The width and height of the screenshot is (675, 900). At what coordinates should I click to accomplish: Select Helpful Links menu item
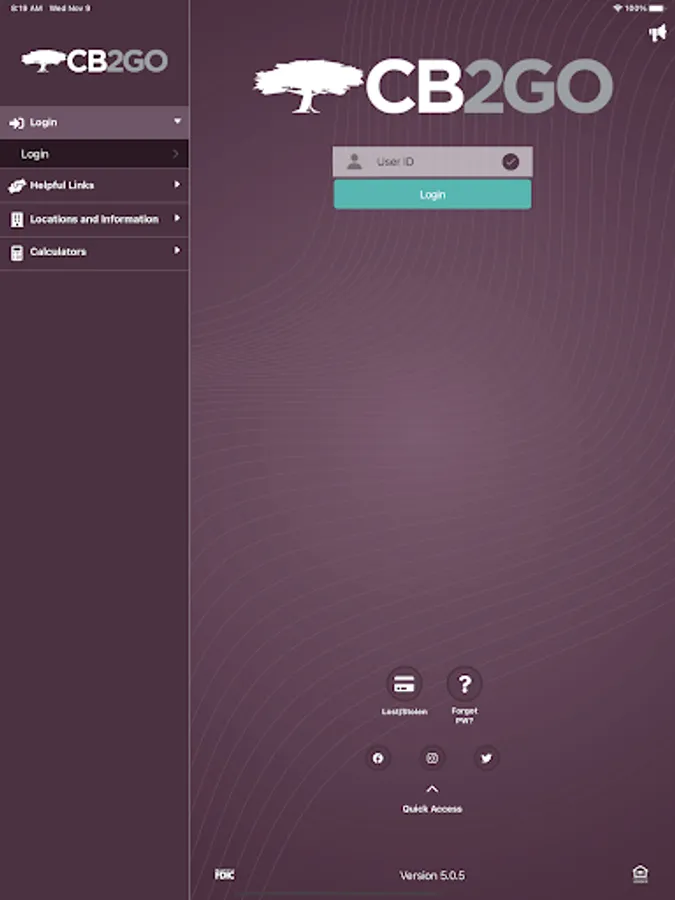pyautogui.click(x=94, y=185)
